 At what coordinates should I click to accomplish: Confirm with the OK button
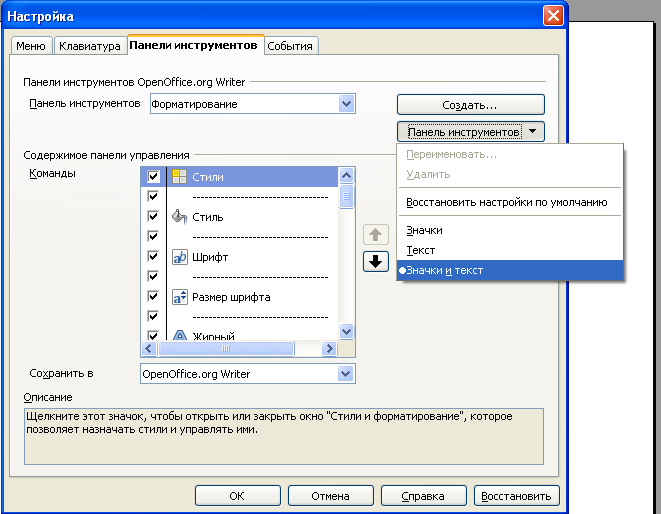tap(238, 495)
